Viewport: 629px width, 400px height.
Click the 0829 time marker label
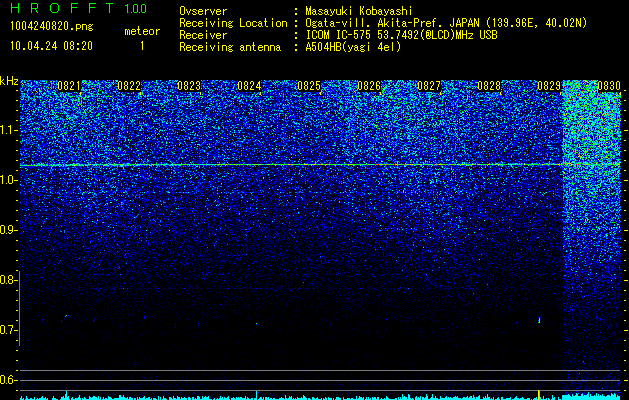click(549, 86)
